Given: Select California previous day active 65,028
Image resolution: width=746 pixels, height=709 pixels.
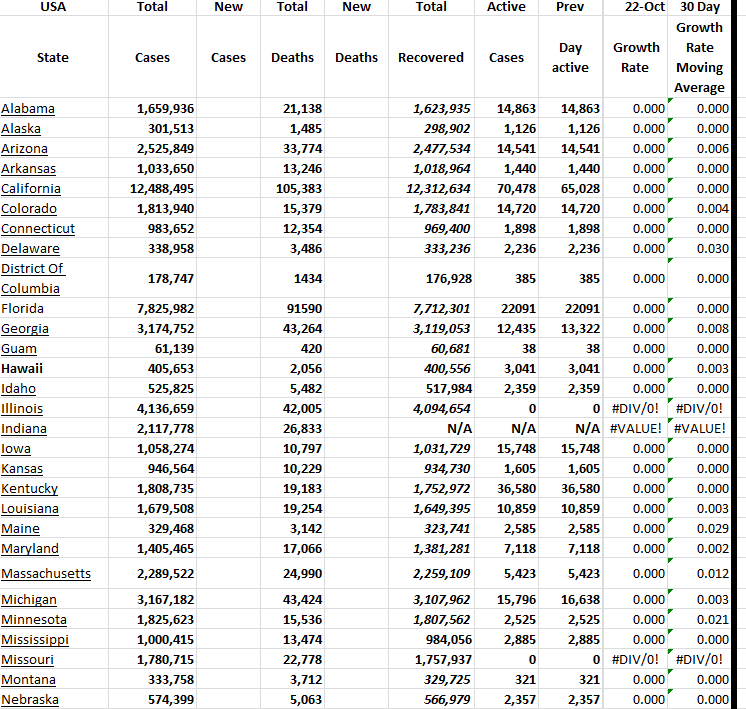Looking at the screenshot, I should 570,189.
